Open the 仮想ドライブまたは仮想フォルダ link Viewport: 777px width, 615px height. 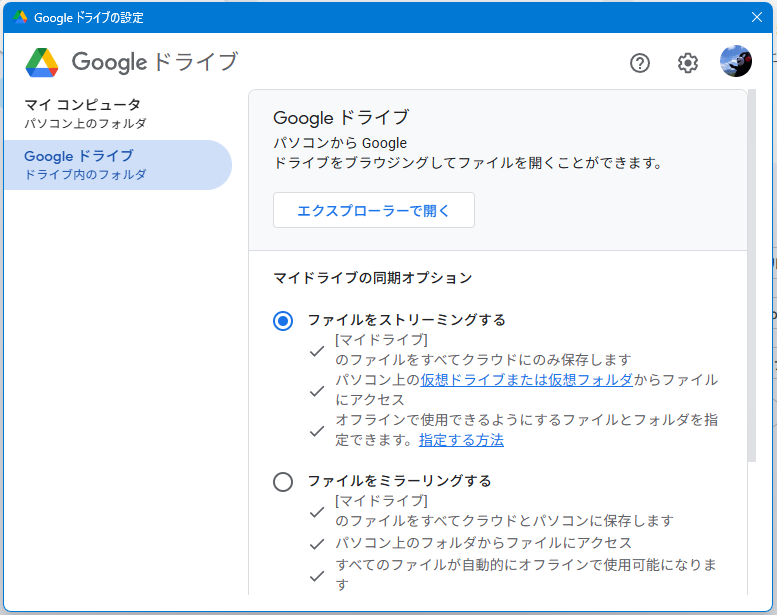(526, 380)
